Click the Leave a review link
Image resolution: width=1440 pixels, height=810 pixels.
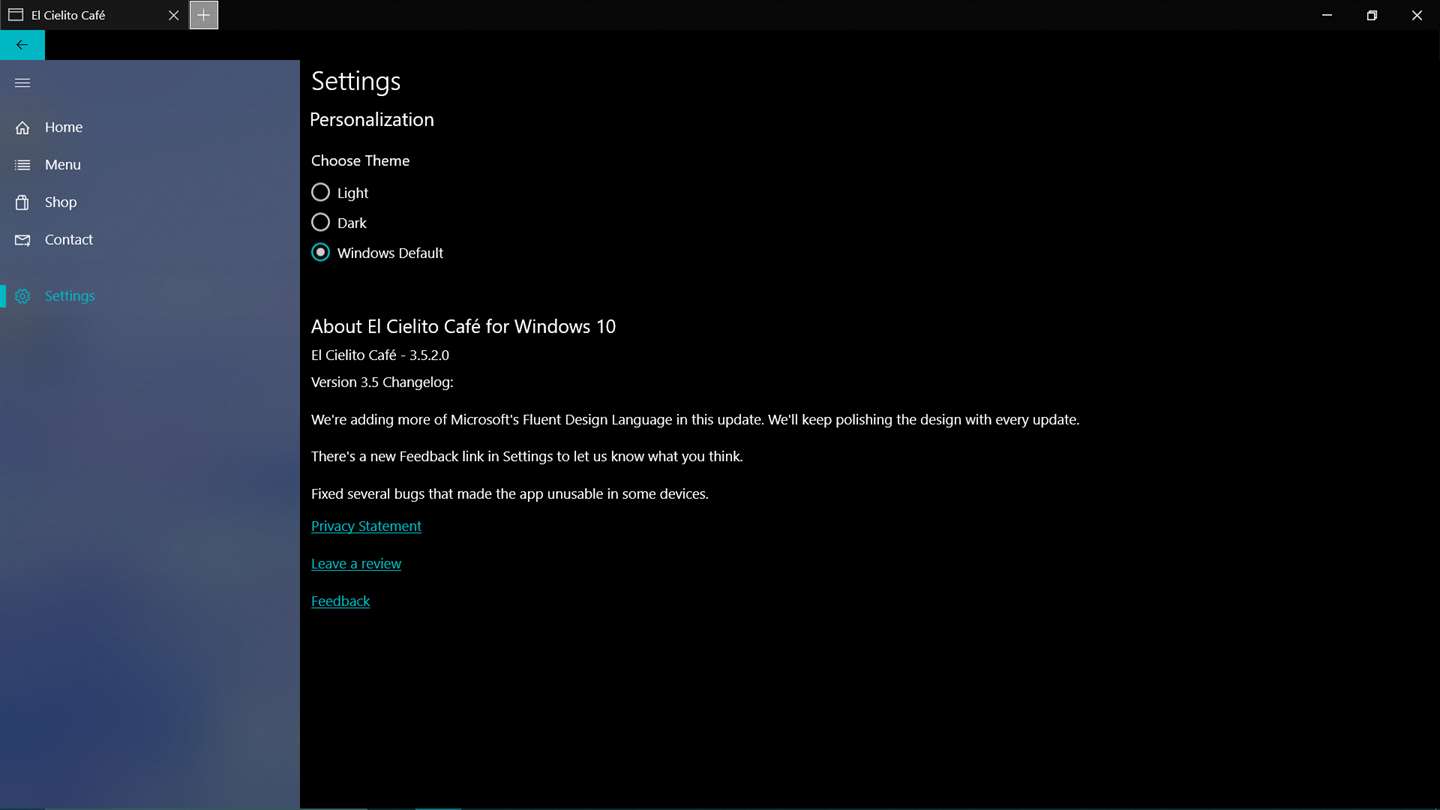click(356, 564)
